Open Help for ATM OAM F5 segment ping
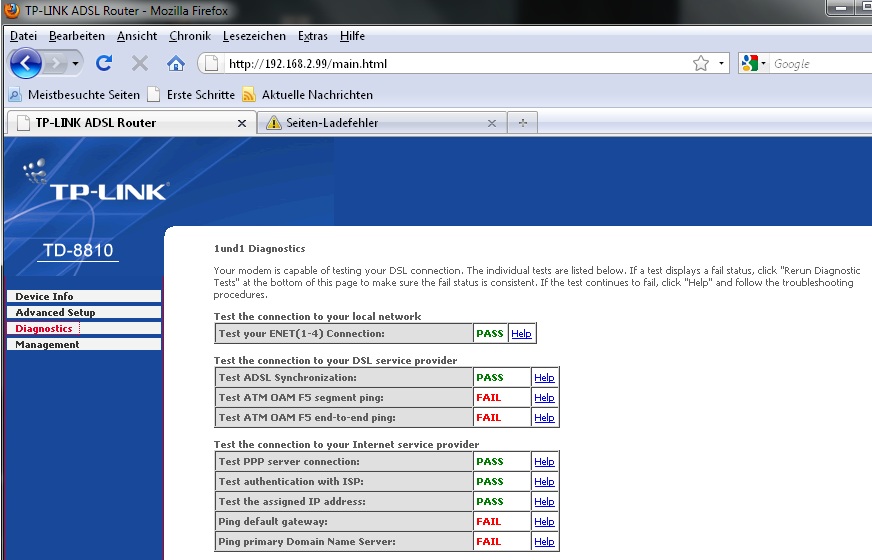The image size is (872, 560). [544, 398]
